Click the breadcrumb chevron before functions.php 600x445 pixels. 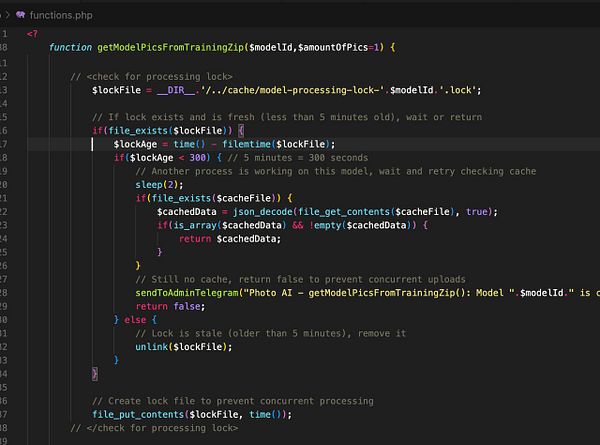pos(7,15)
